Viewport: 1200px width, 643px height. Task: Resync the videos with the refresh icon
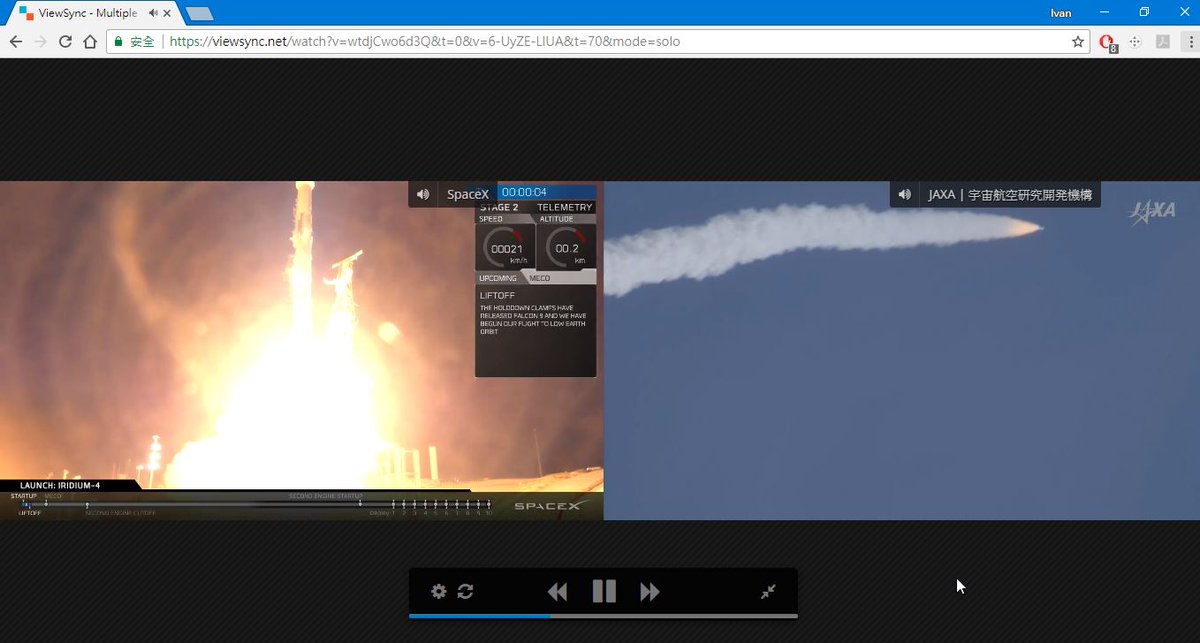(465, 591)
